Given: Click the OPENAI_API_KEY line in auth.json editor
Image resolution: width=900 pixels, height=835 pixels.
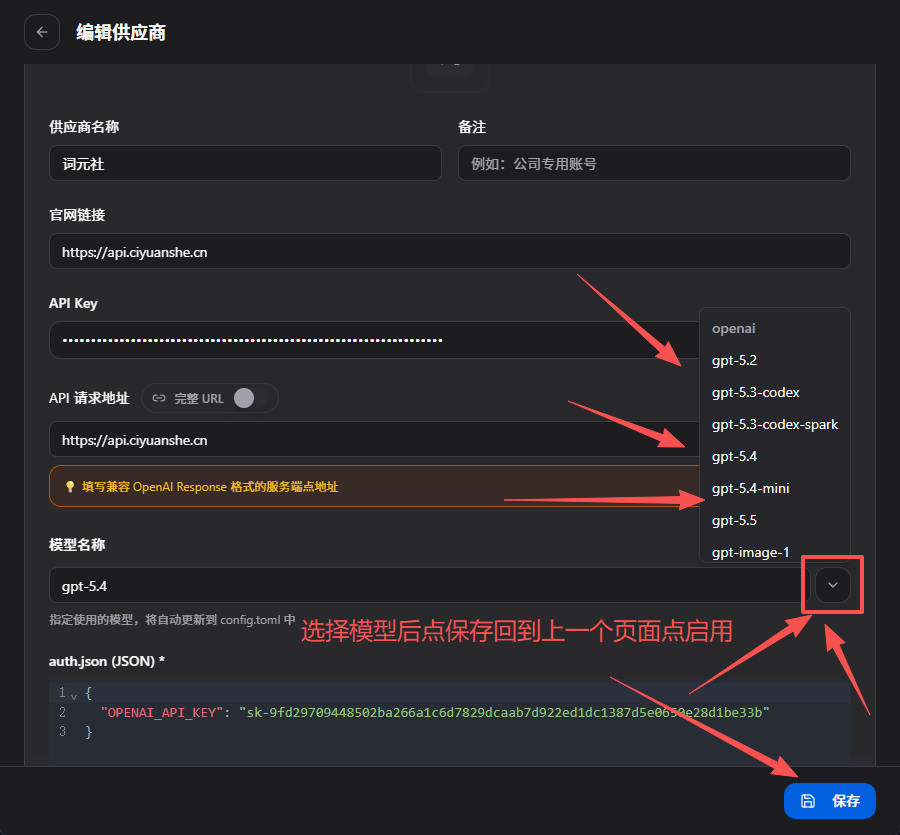Looking at the screenshot, I should (x=435, y=712).
